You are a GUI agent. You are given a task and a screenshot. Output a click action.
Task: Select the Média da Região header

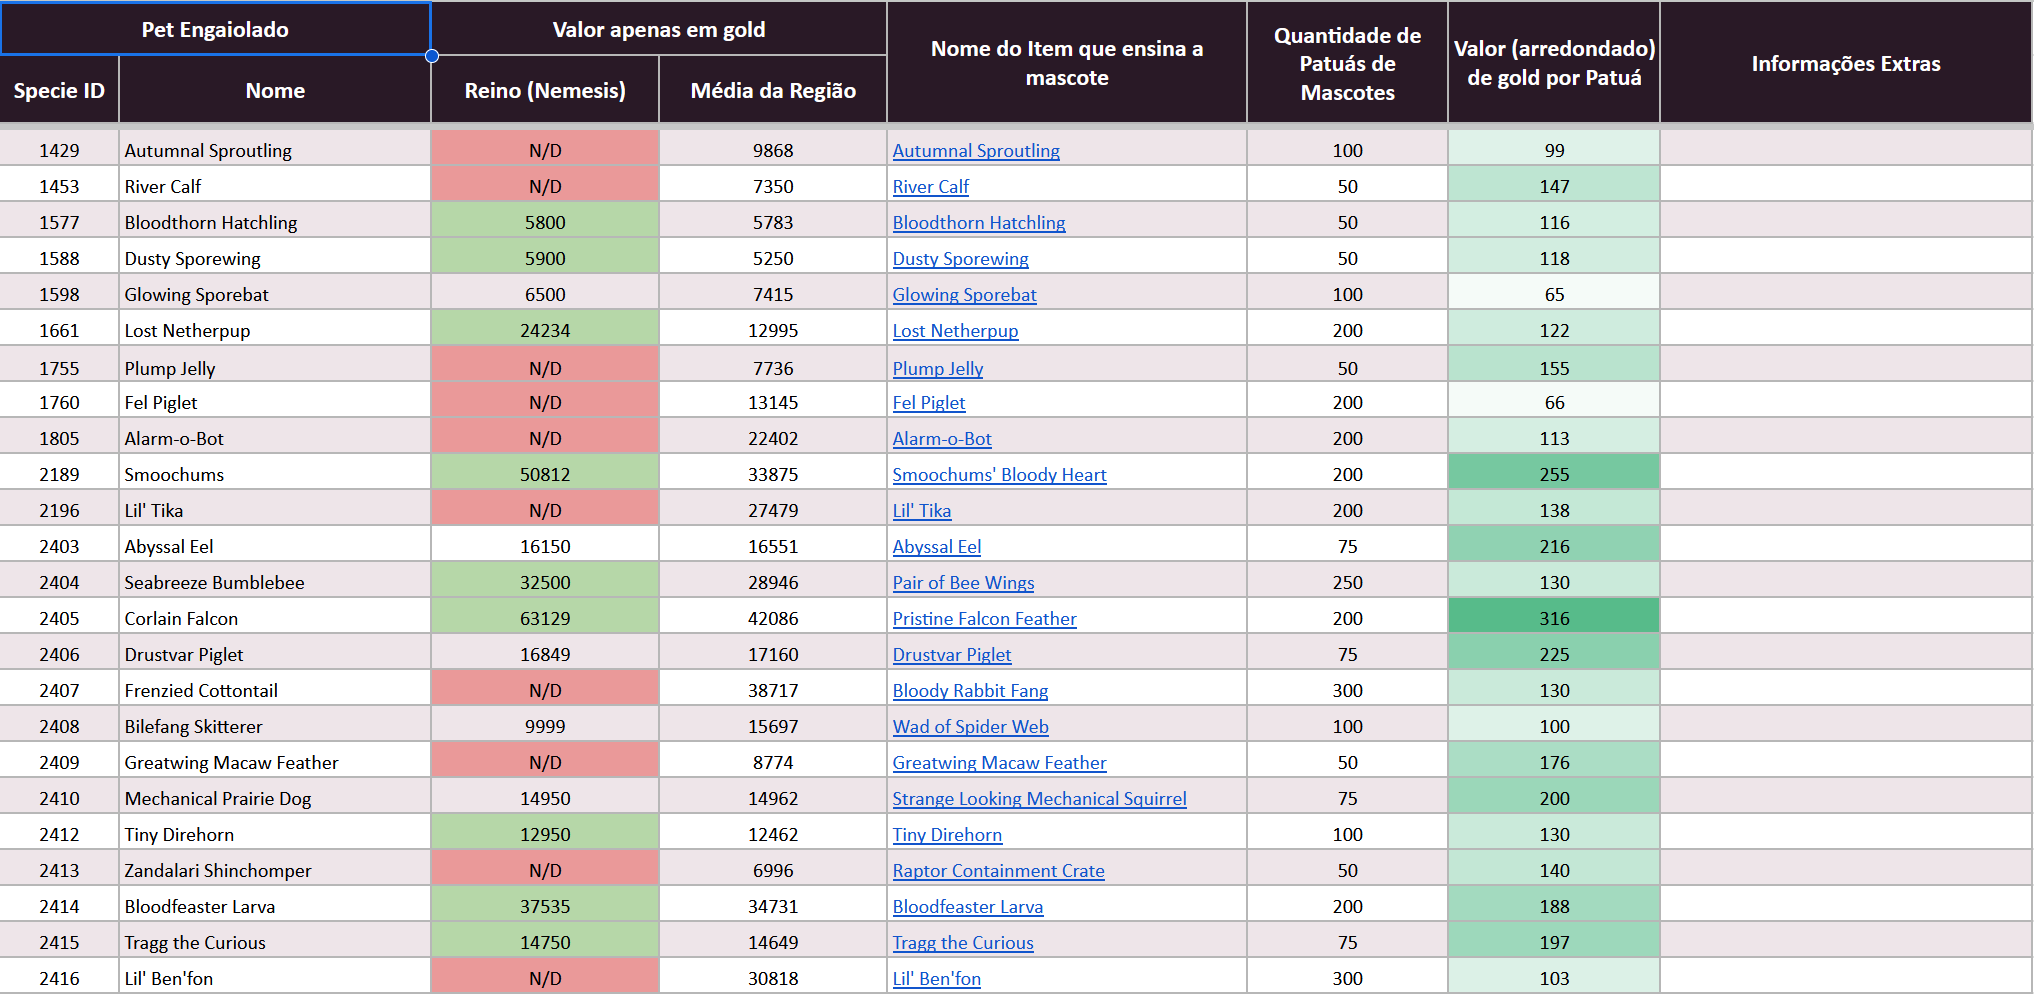pyautogui.click(x=773, y=90)
